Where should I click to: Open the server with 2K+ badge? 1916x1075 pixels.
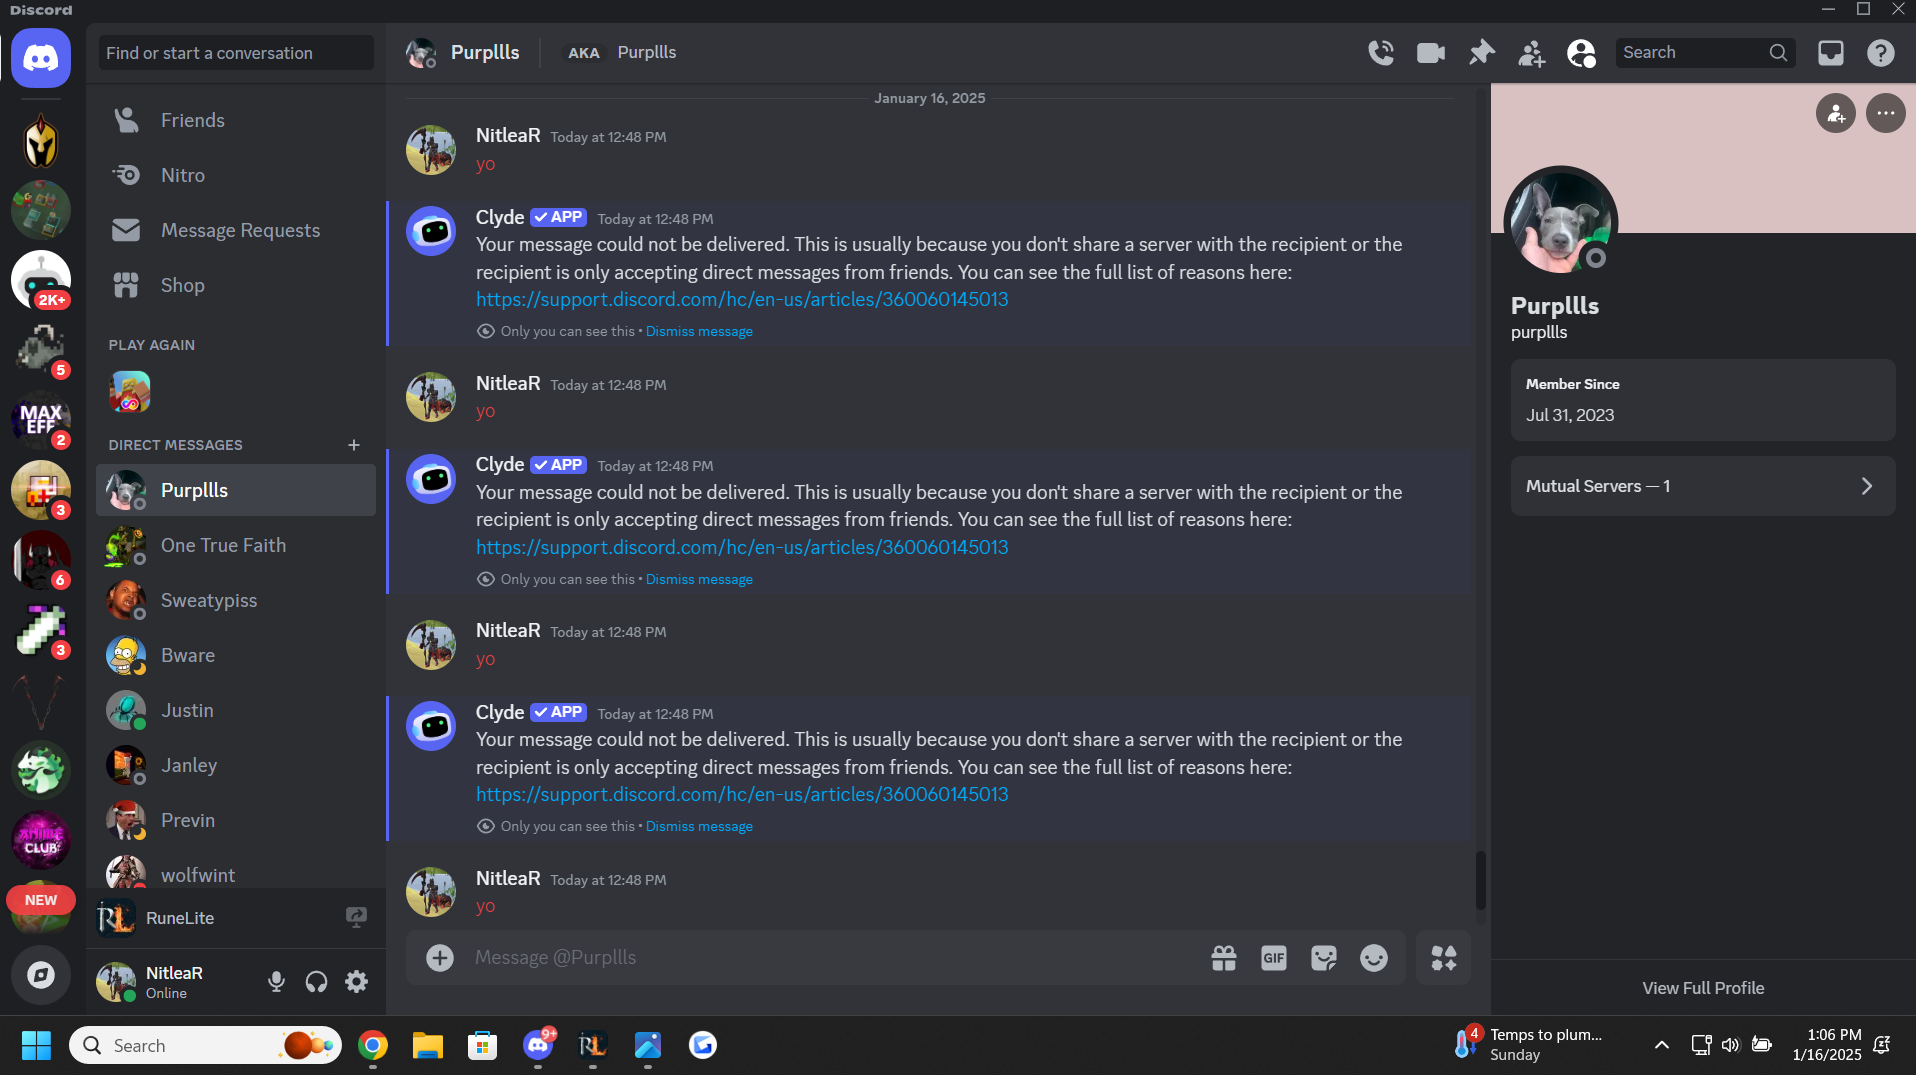click(41, 280)
